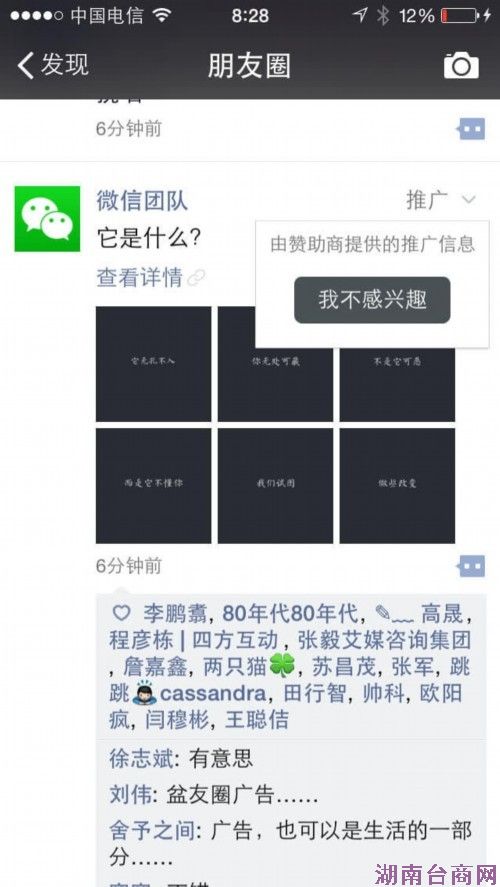Collapse the 推广 chevron arrow
Image resolution: width=500 pixels, height=887 pixels.
(x=469, y=200)
